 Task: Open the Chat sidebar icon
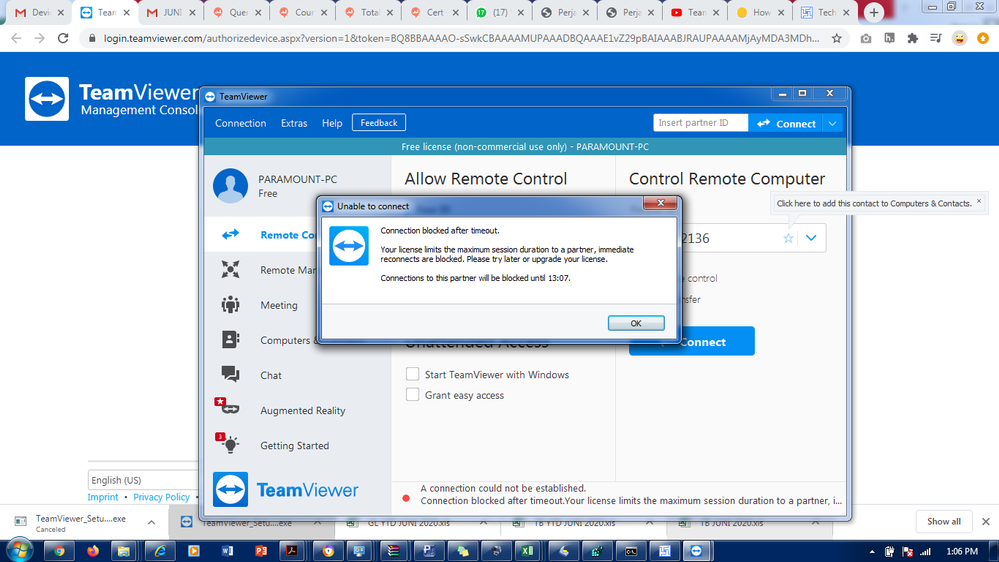click(x=230, y=374)
